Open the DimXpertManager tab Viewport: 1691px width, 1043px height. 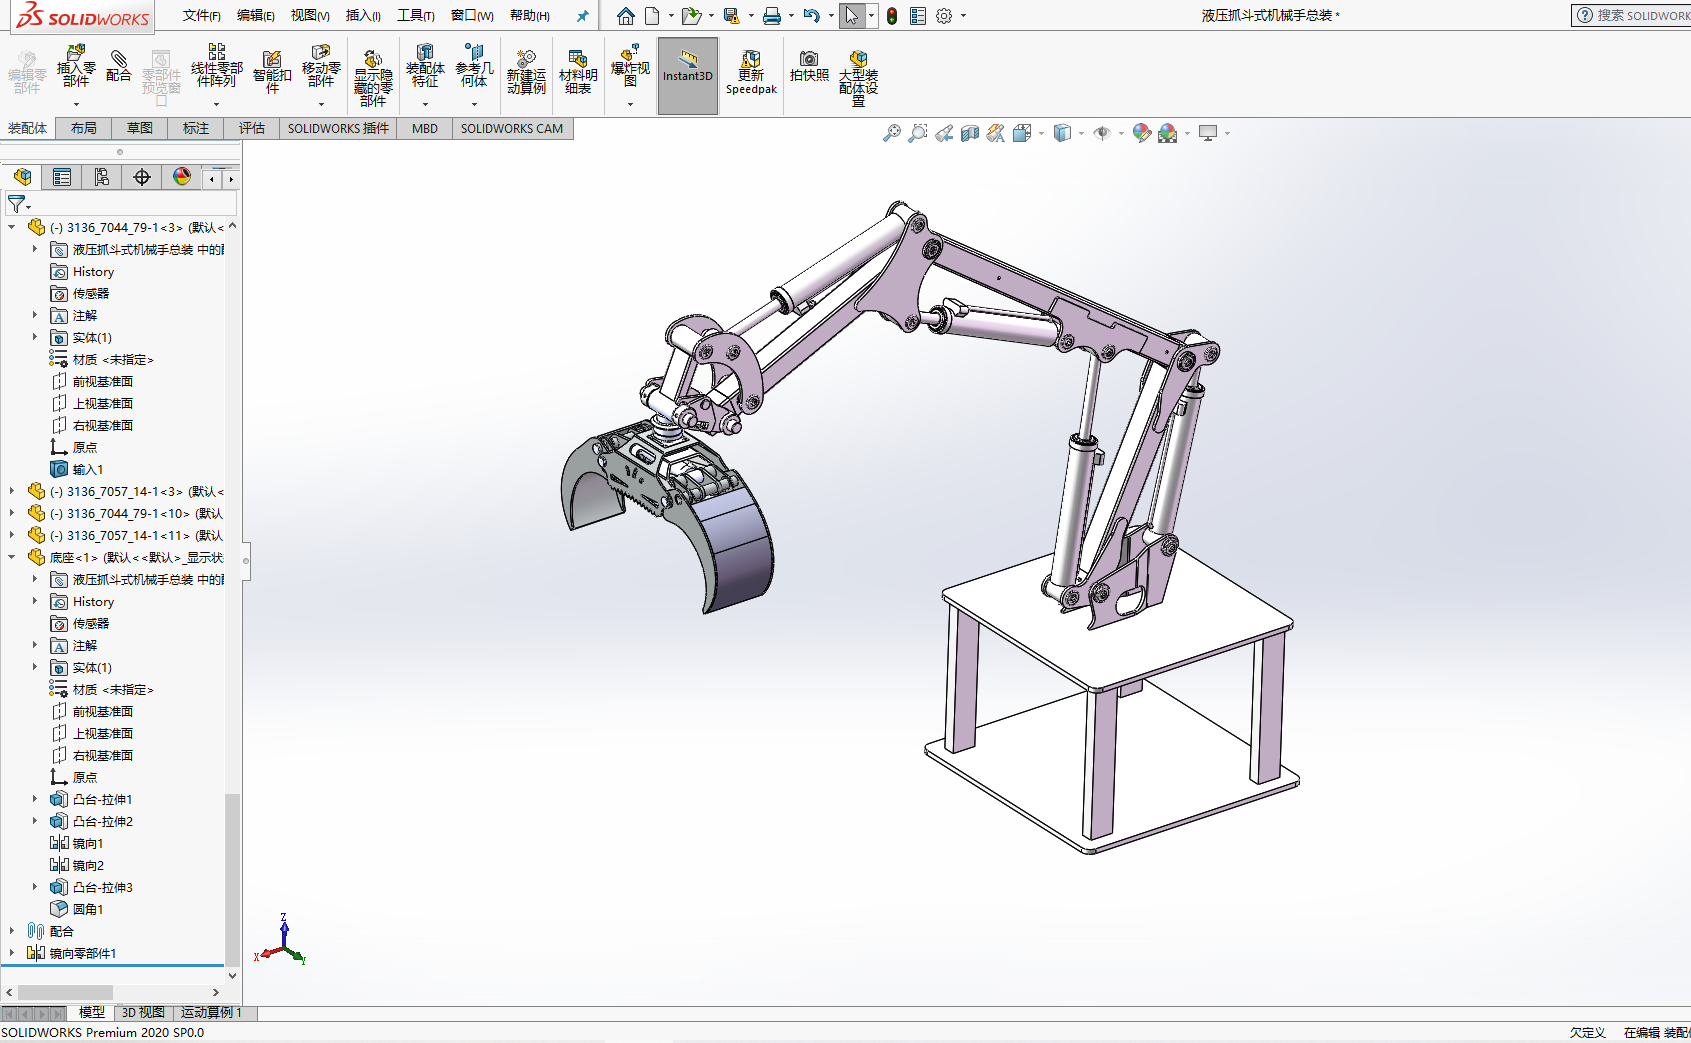pos(142,177)
